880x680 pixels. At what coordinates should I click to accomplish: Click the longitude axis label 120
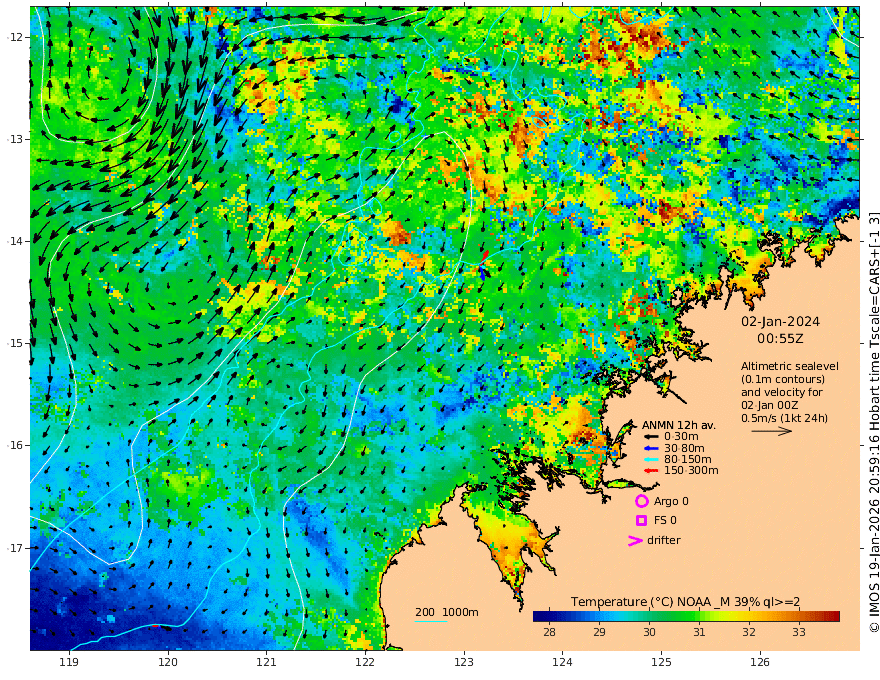[x=168, y=663]
